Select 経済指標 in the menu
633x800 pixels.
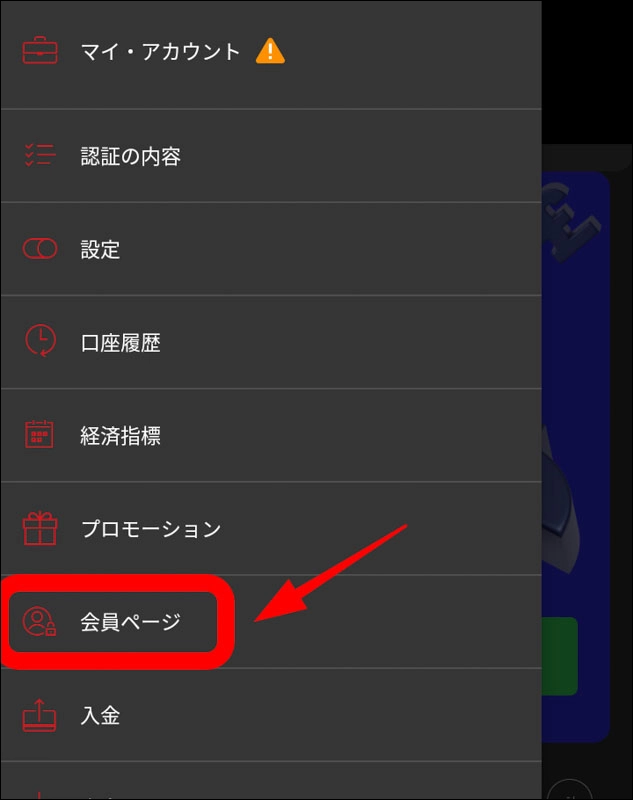271,435
